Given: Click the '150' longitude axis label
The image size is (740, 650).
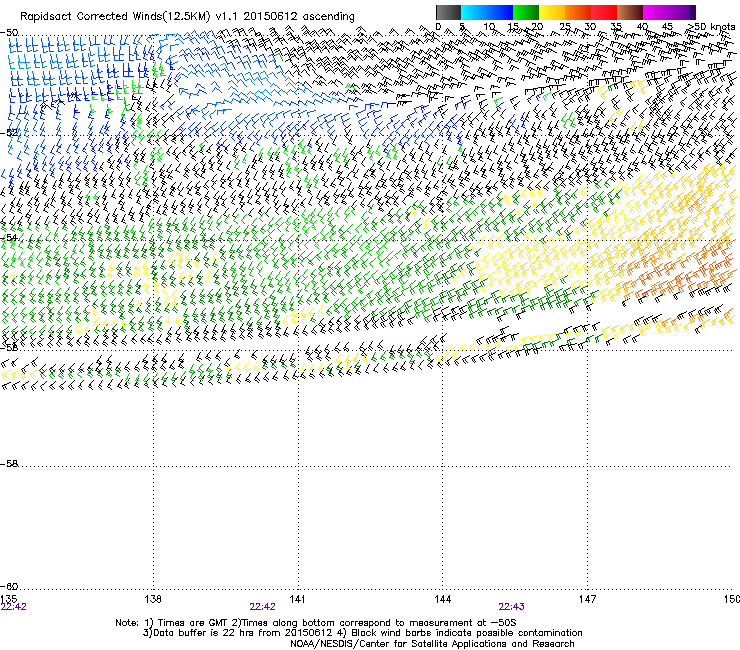Looking at the screenshot, I should point(732,599).
